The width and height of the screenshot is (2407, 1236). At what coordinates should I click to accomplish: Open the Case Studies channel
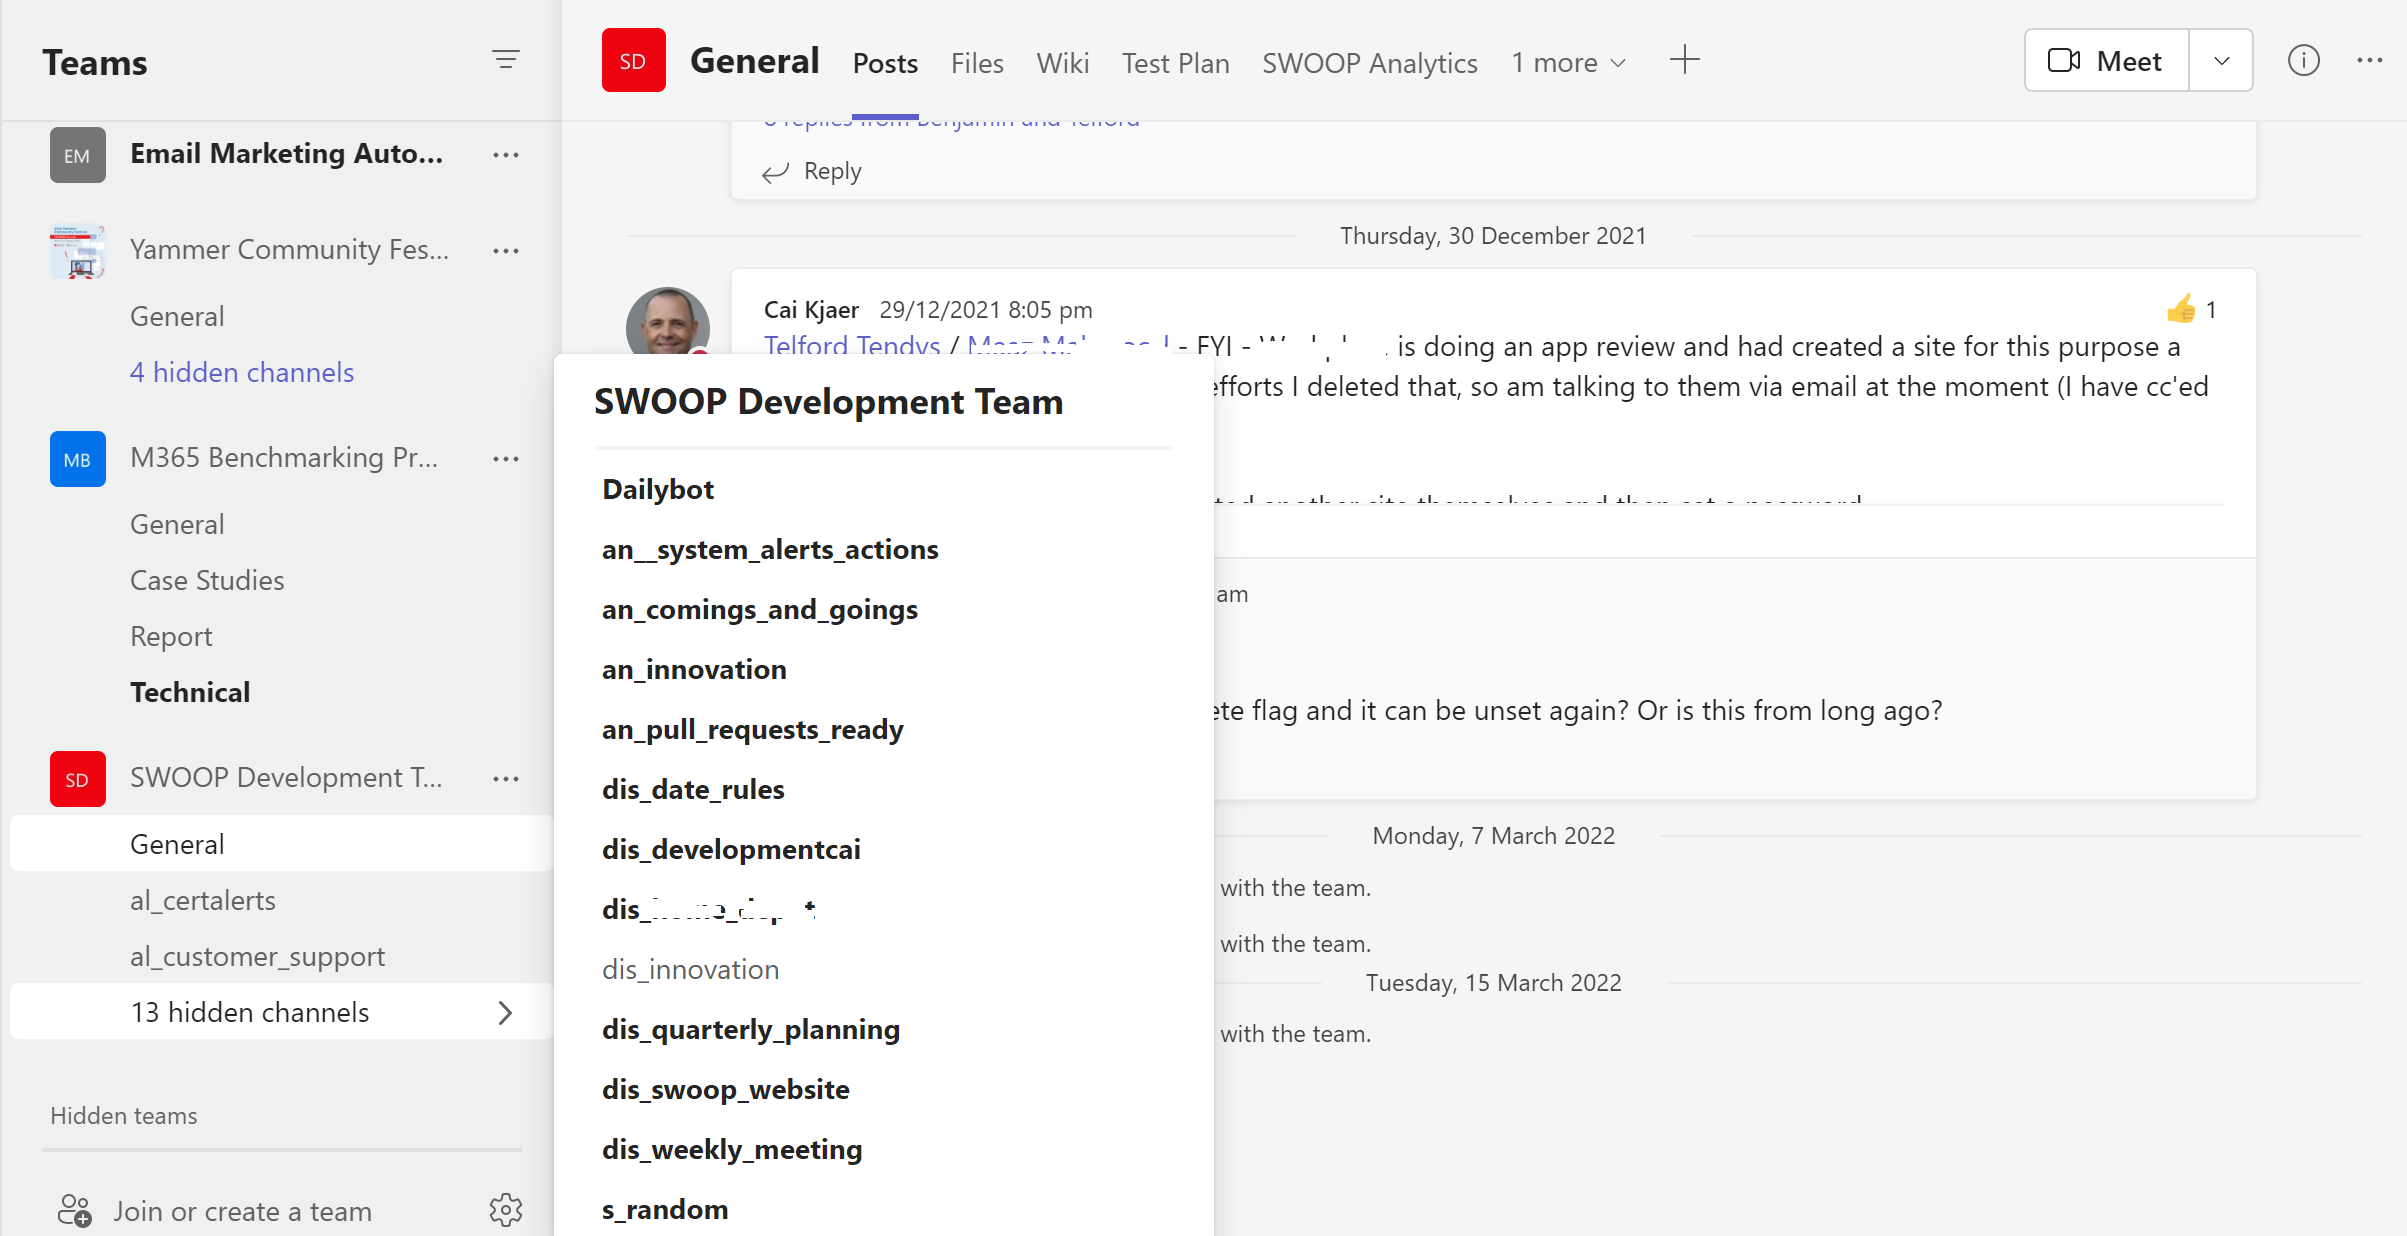(x=207, y=580)
